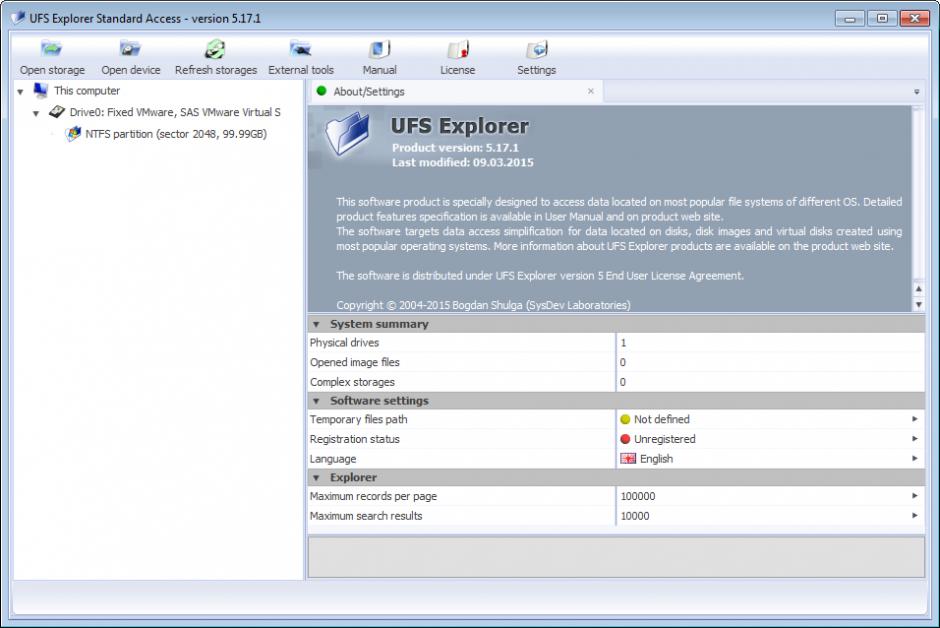Select NTFS partition (sector 2048) item
The image size is (940, 628).
[176, 134]
